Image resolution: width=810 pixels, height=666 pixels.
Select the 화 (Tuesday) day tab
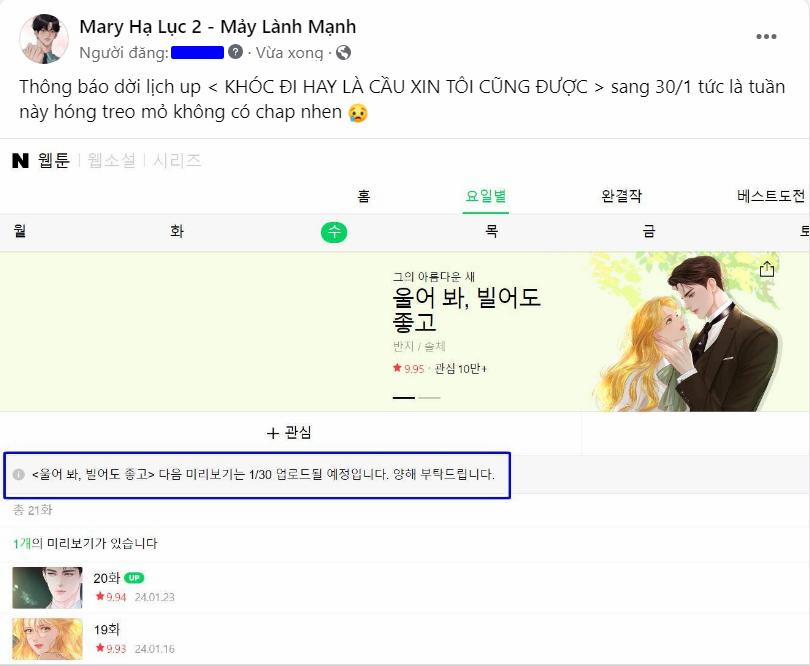point(177,231)
